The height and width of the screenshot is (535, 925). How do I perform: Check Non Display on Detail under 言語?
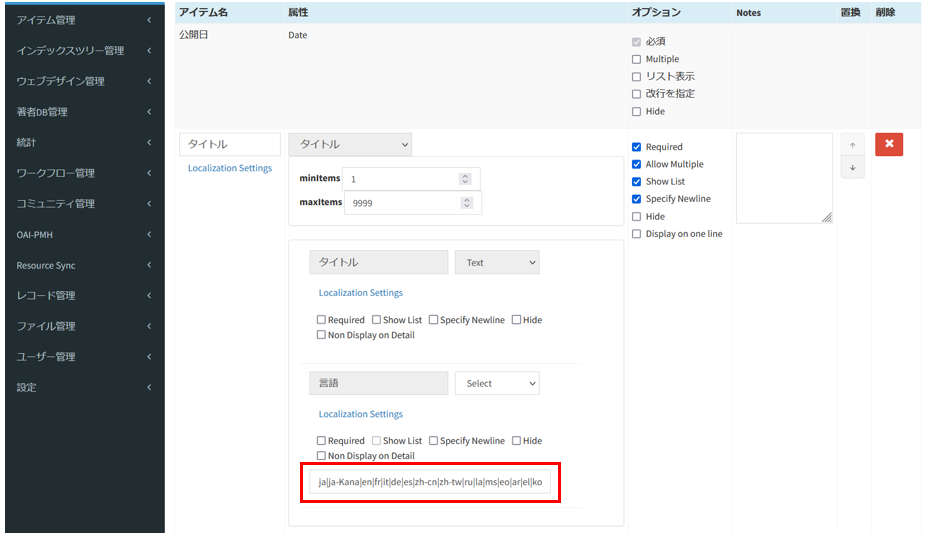point(322,456)
